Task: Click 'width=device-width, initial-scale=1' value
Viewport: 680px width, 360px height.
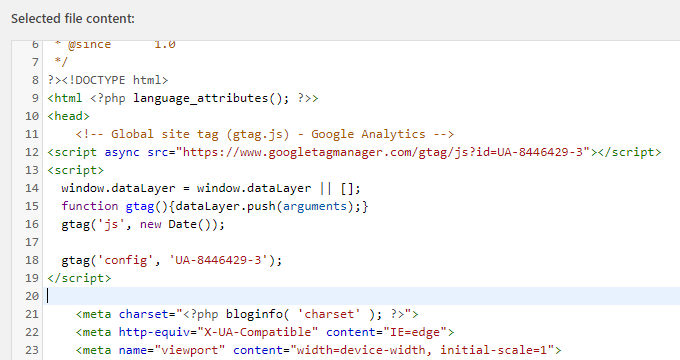Action: click(x=422, y=350)
